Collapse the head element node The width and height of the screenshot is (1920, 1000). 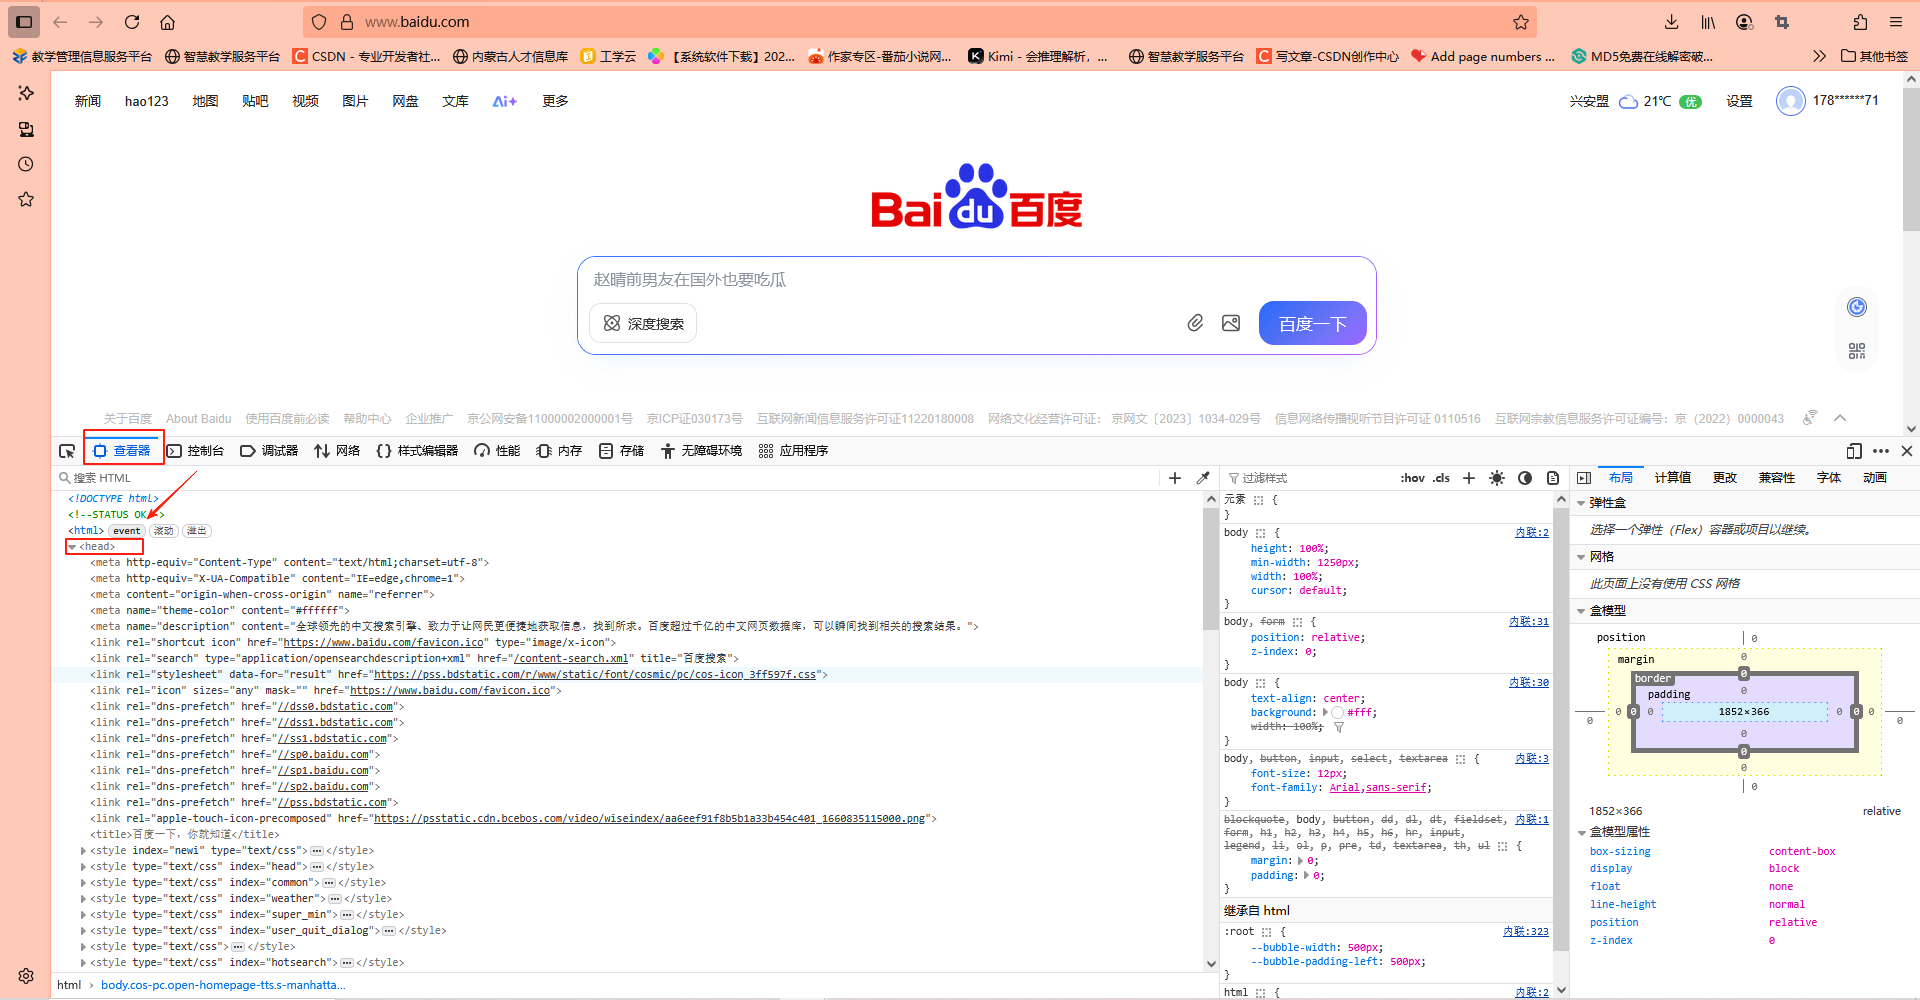coord(72,547)
